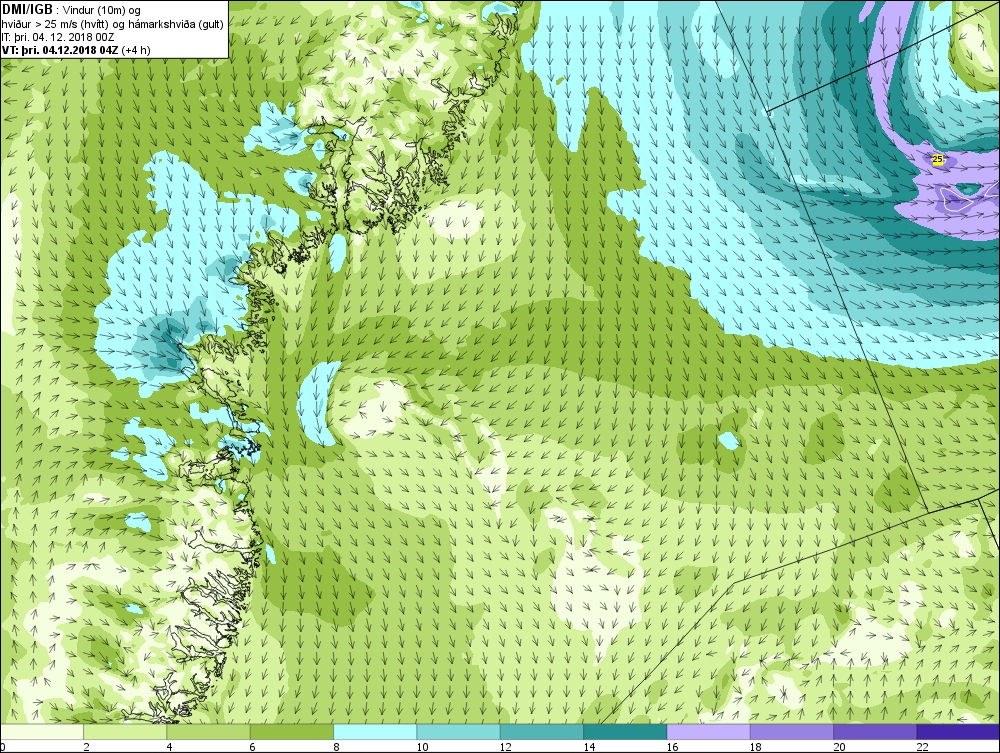Viewport: 1000px width, 753px height.
Task: Pick the medium purple 18–20 m/s legend swatch
Action: [791, 732]
